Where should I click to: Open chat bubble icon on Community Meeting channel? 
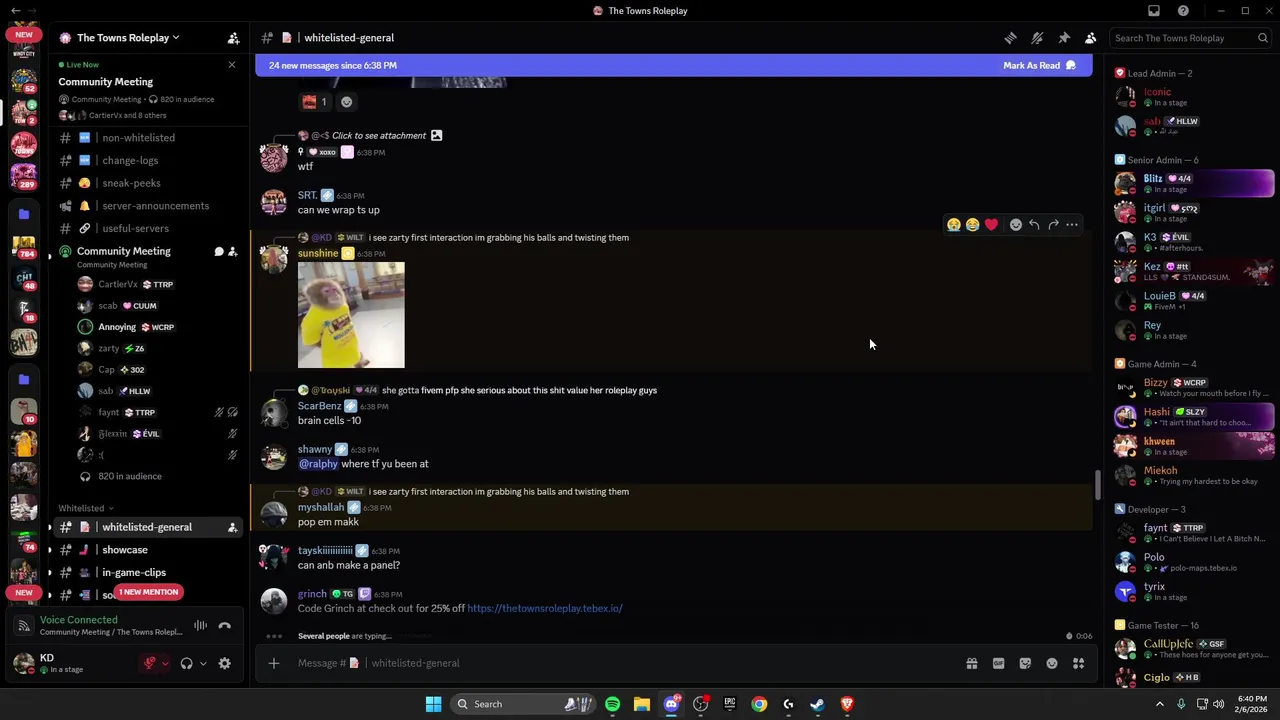click(219, 252)
